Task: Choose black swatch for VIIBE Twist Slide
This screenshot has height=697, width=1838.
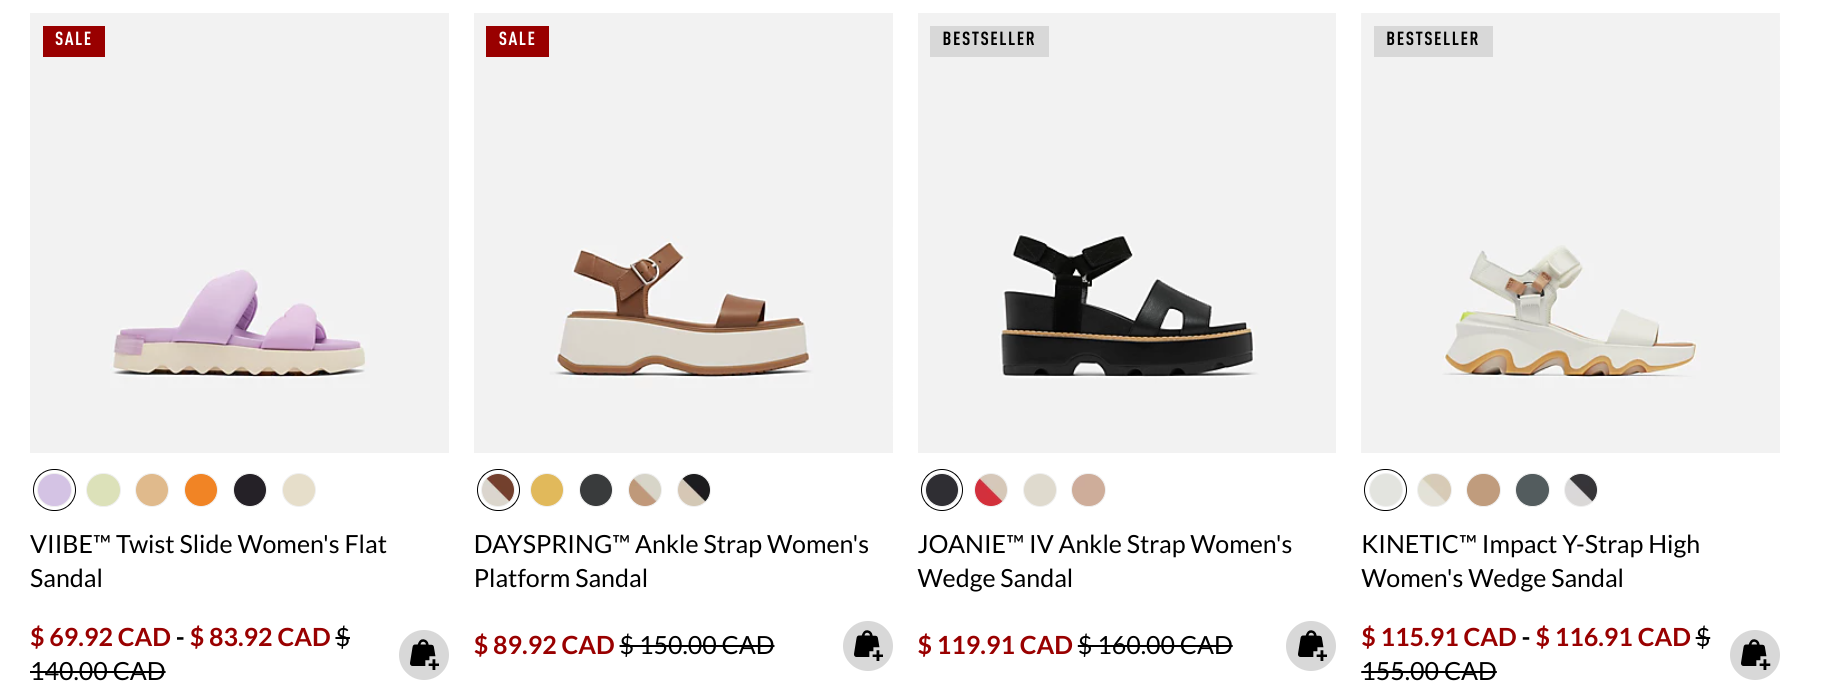Action: (250, 490)
